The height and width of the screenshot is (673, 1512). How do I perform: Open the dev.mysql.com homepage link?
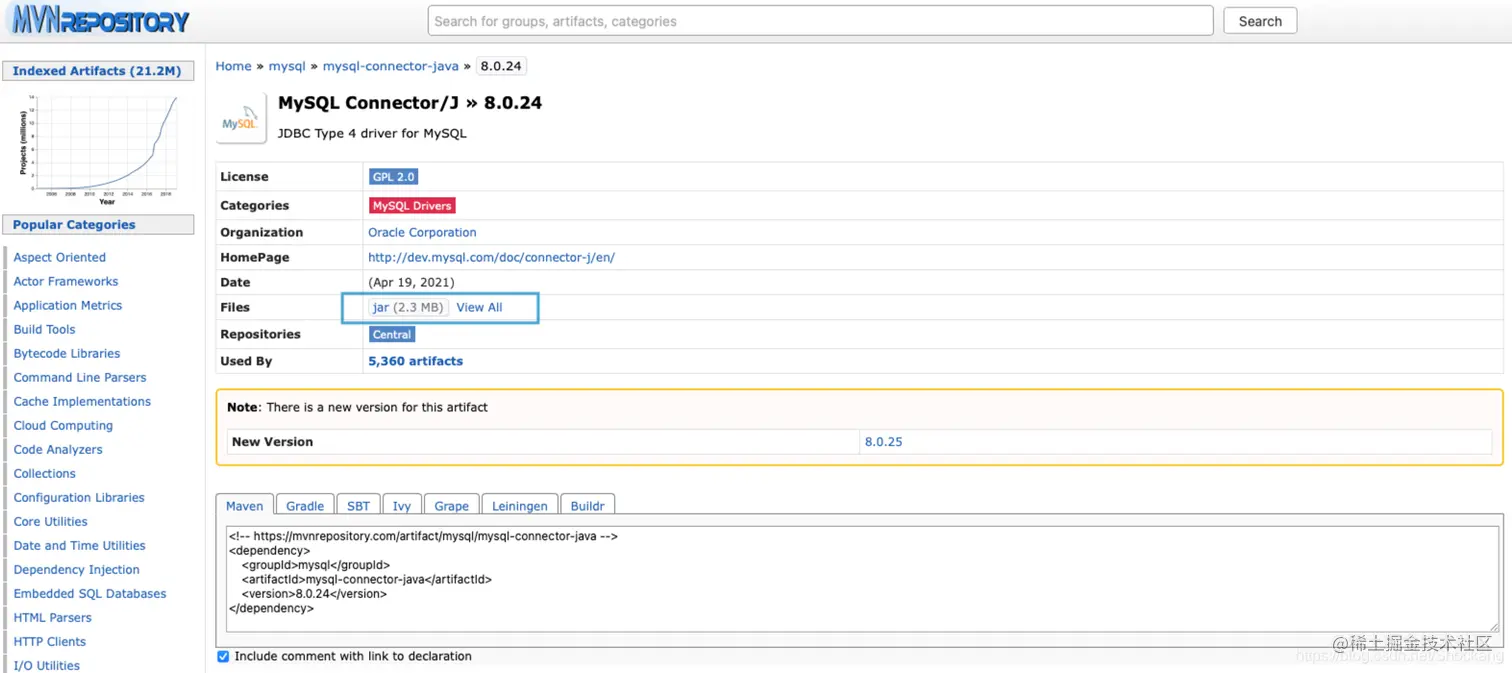point(491,257)
